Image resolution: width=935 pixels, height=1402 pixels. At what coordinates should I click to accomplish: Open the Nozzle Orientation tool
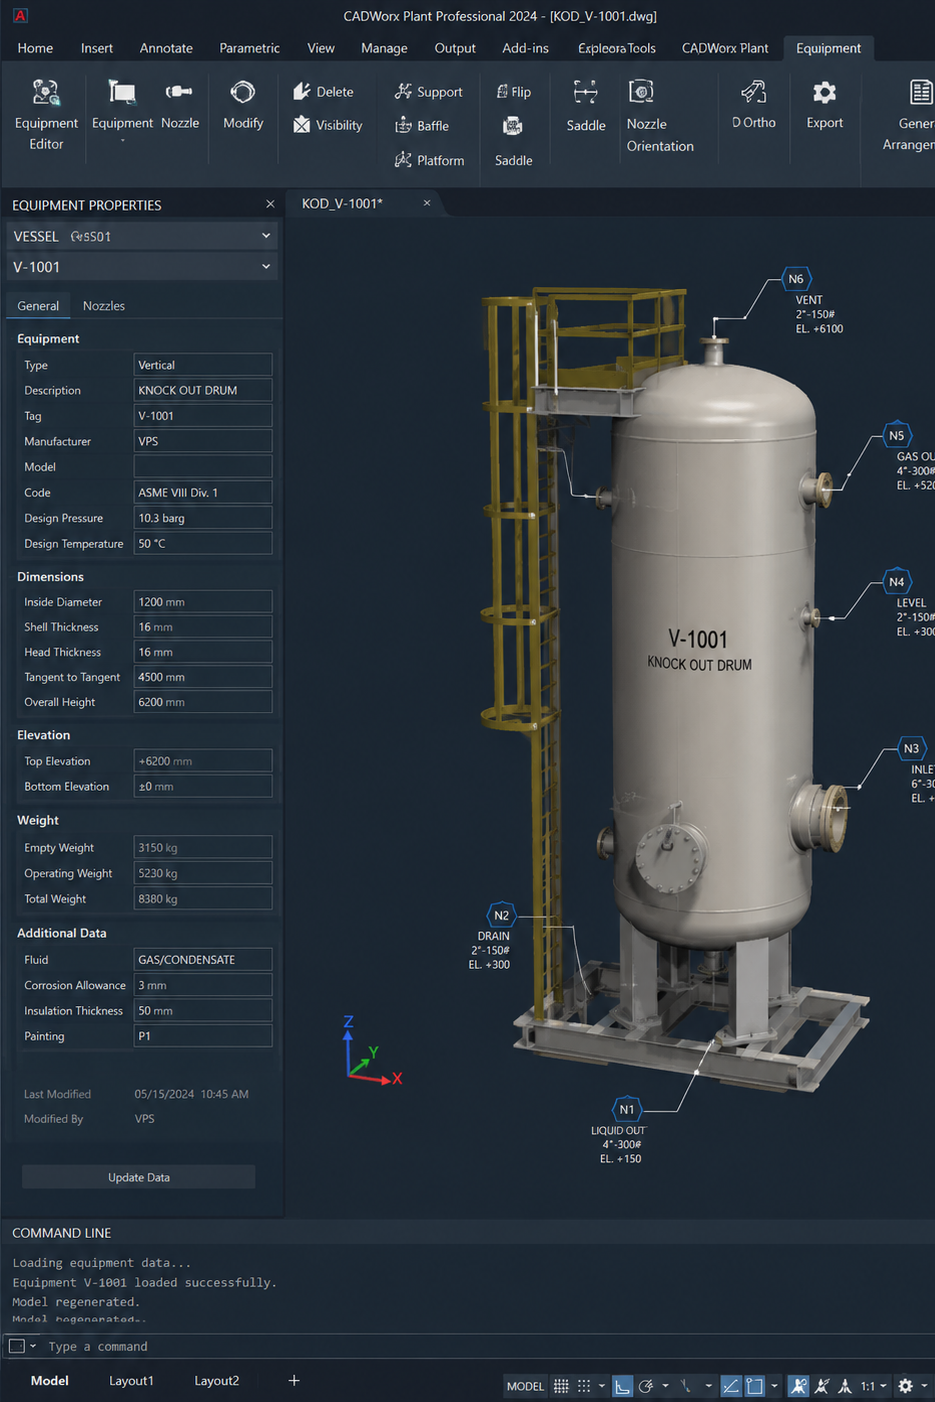(660, 118)
